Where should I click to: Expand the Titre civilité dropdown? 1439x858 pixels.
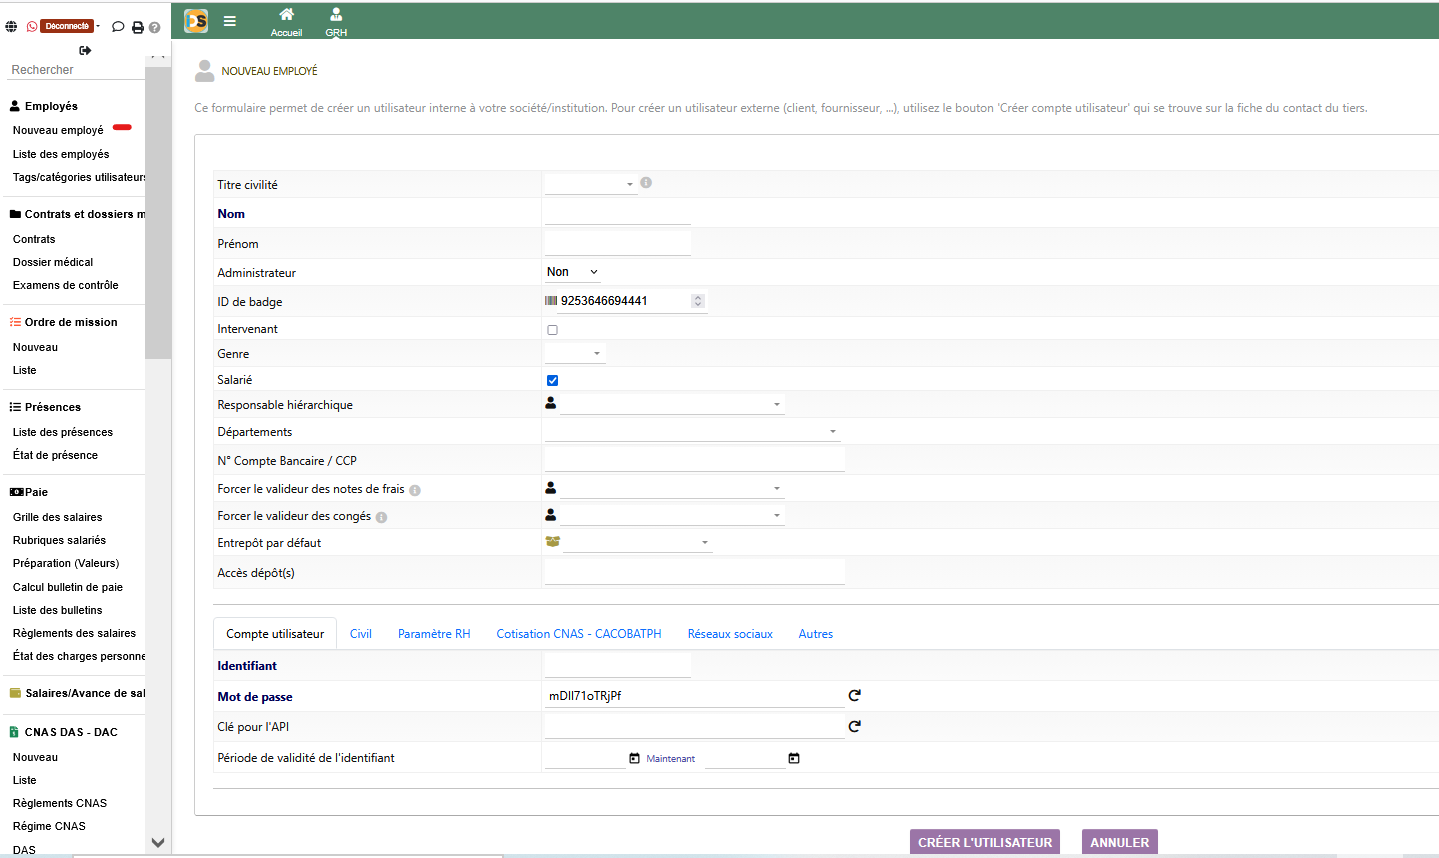click(x=590, y=184)
